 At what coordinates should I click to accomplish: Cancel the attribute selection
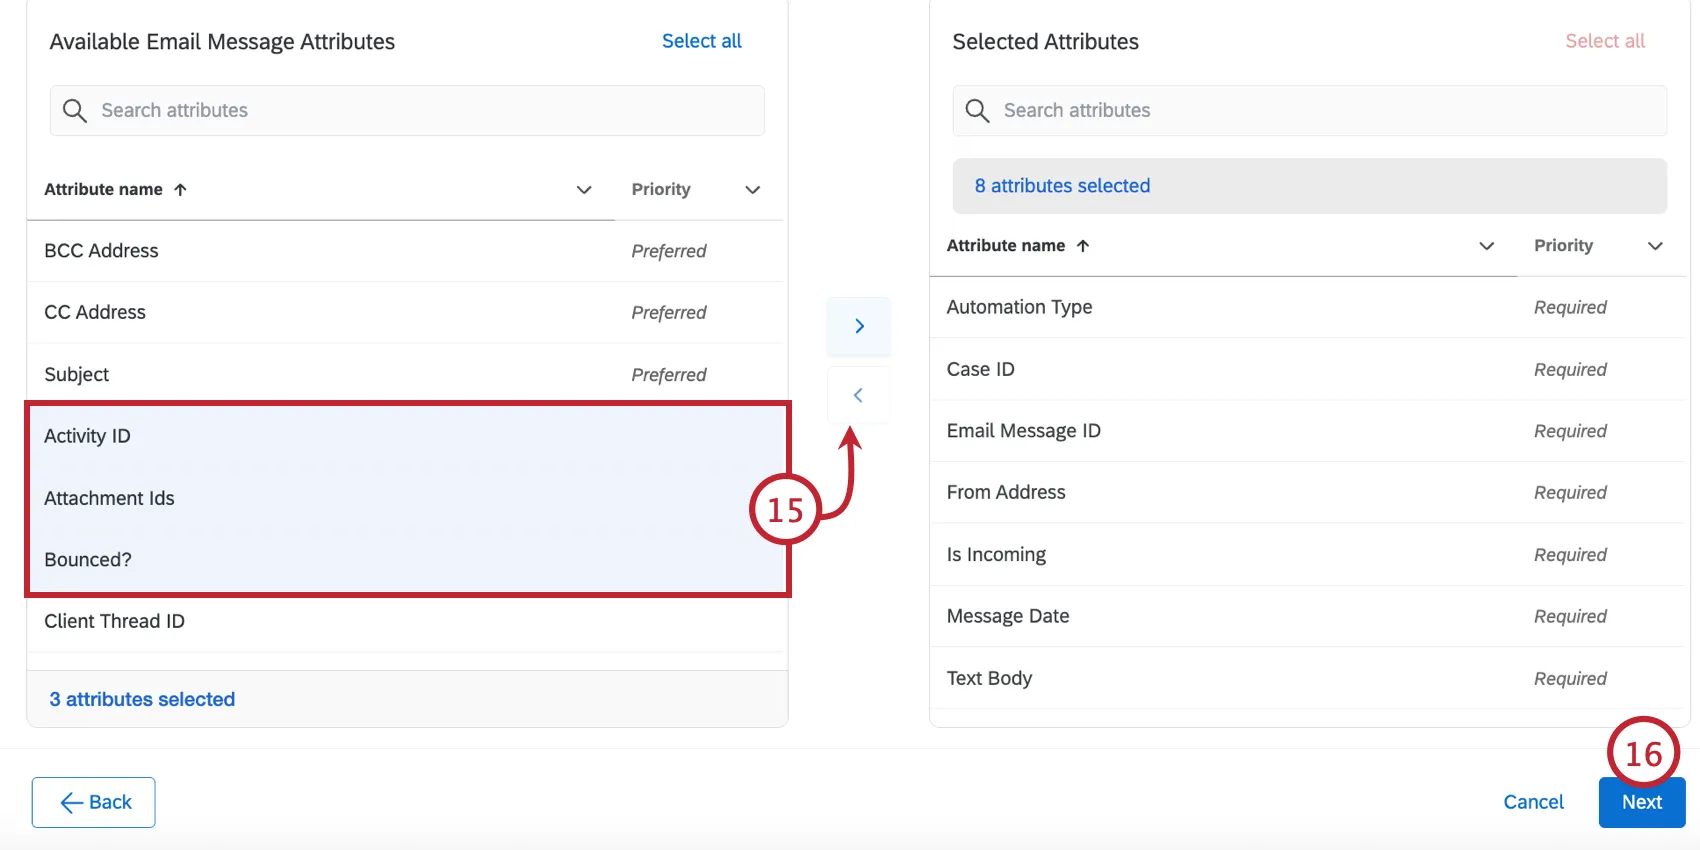[x=1533, y=802]
